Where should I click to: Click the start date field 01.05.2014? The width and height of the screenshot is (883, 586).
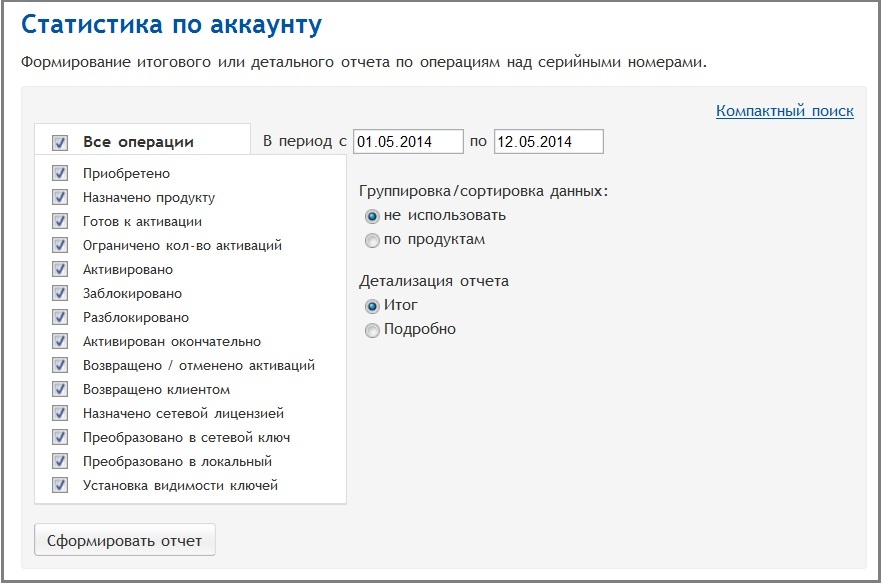[408, 142]
